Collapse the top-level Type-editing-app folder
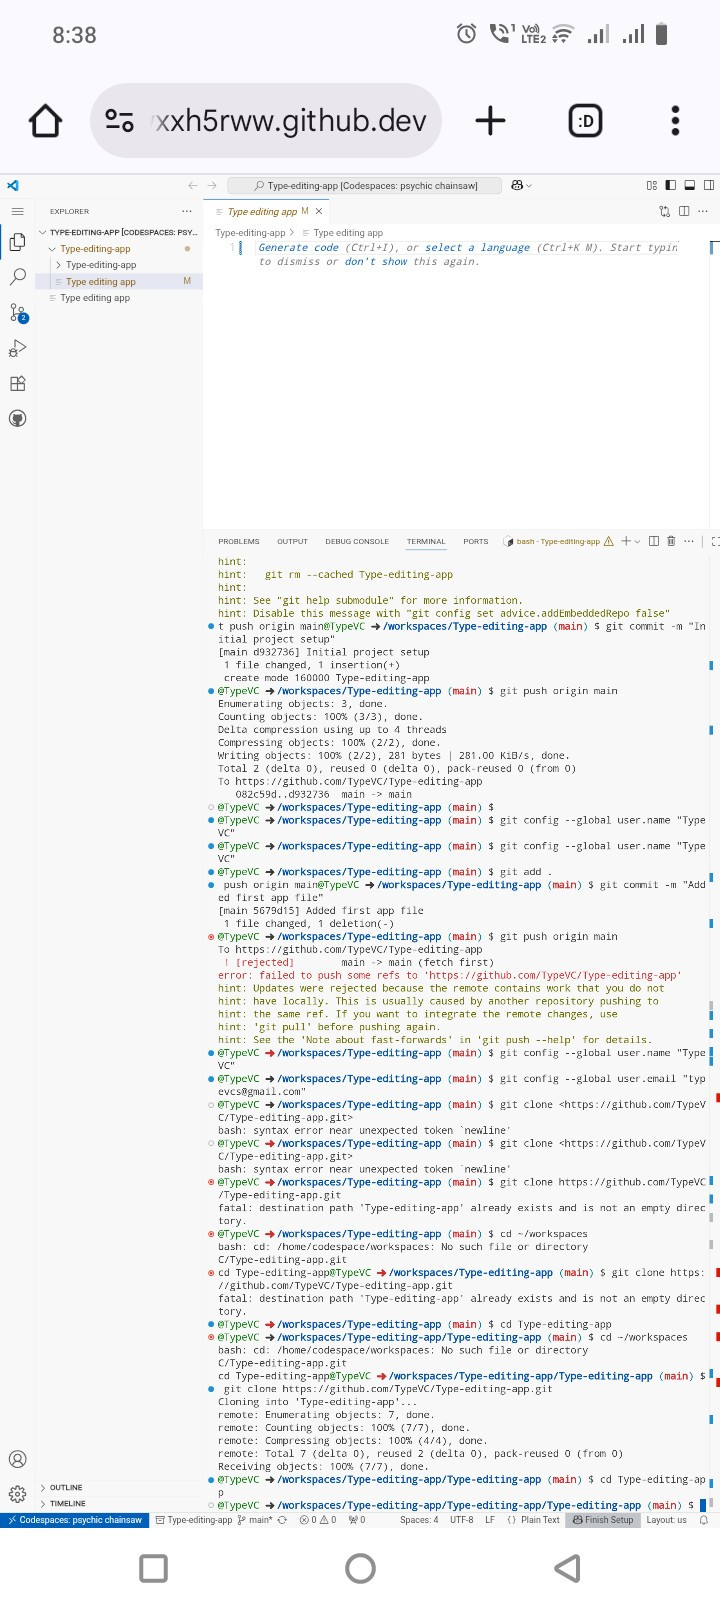Viewport: 720px width, 1608px height. pyautogui.click(x=119, y=249)
